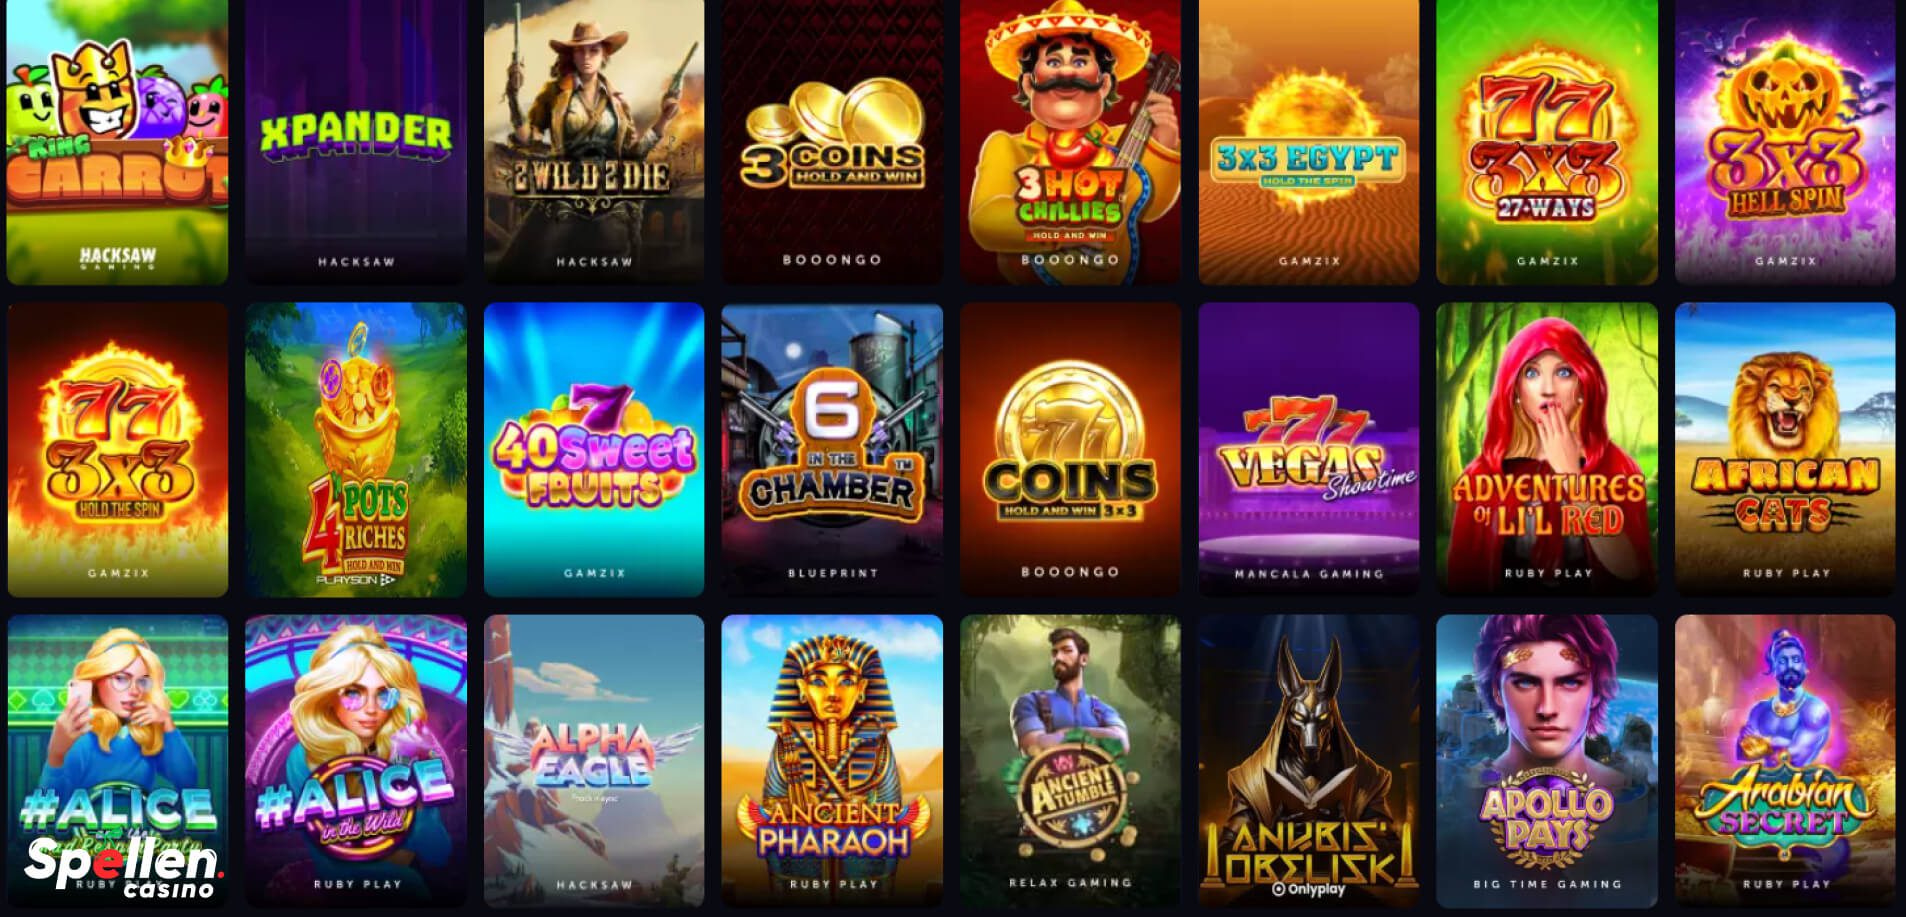Viewport: 1906px width, 917px height.
Task: Open the 3 Coins Hold and Win slot
Action: (x=832, y=141)
